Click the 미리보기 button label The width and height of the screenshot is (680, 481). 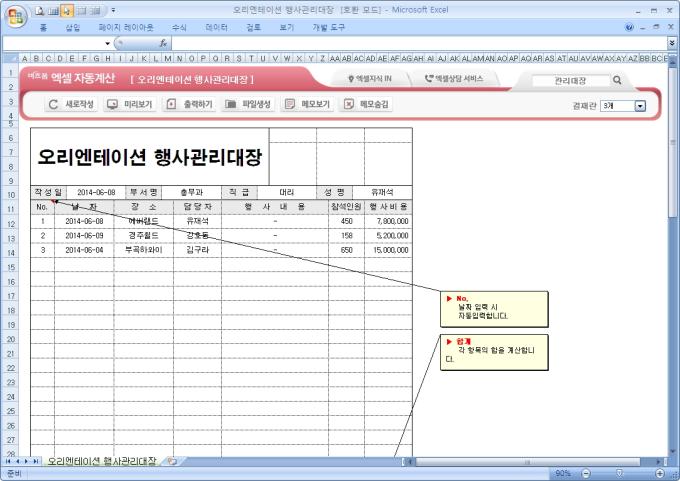pos(138,105)
